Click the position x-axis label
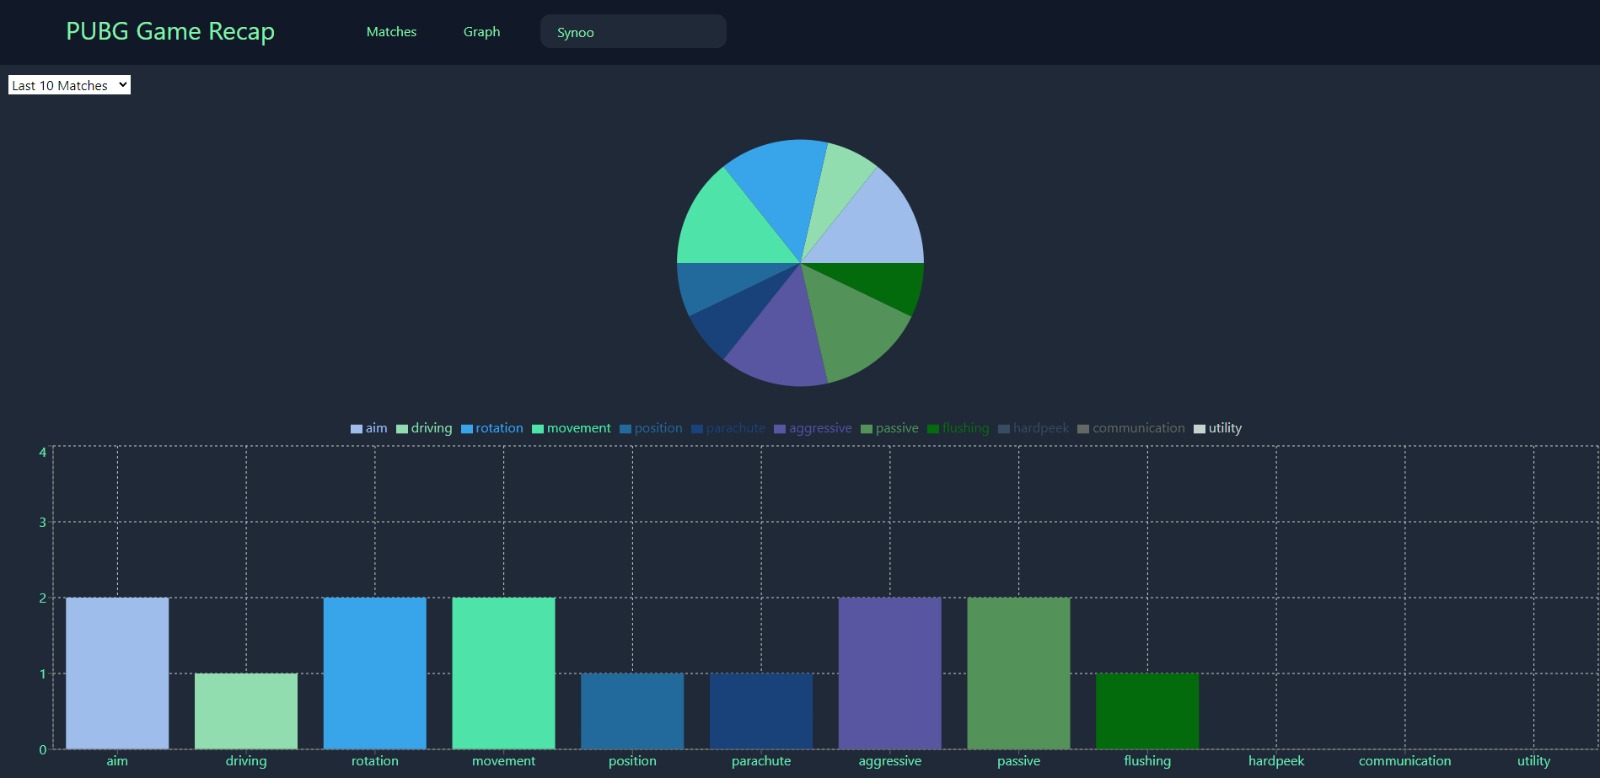Viewport: 1600px width, 778px height. click(633, 761)
